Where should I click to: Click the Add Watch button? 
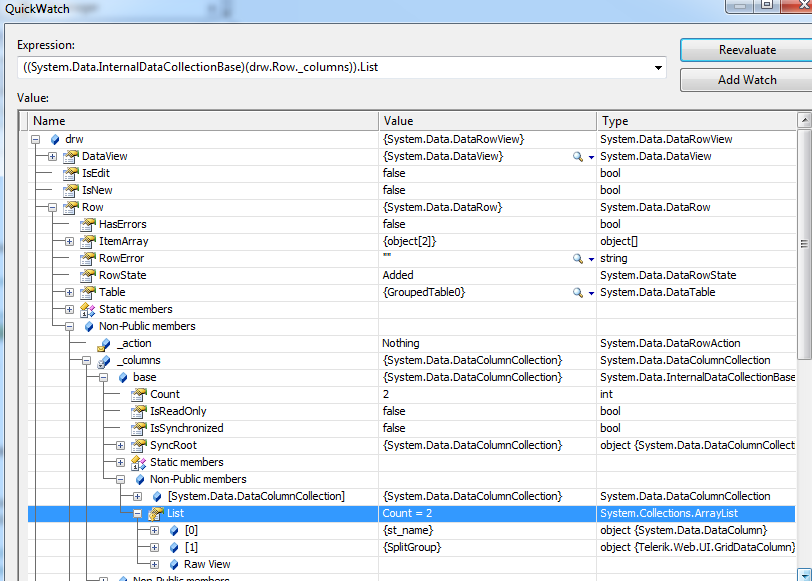(747, 79)
